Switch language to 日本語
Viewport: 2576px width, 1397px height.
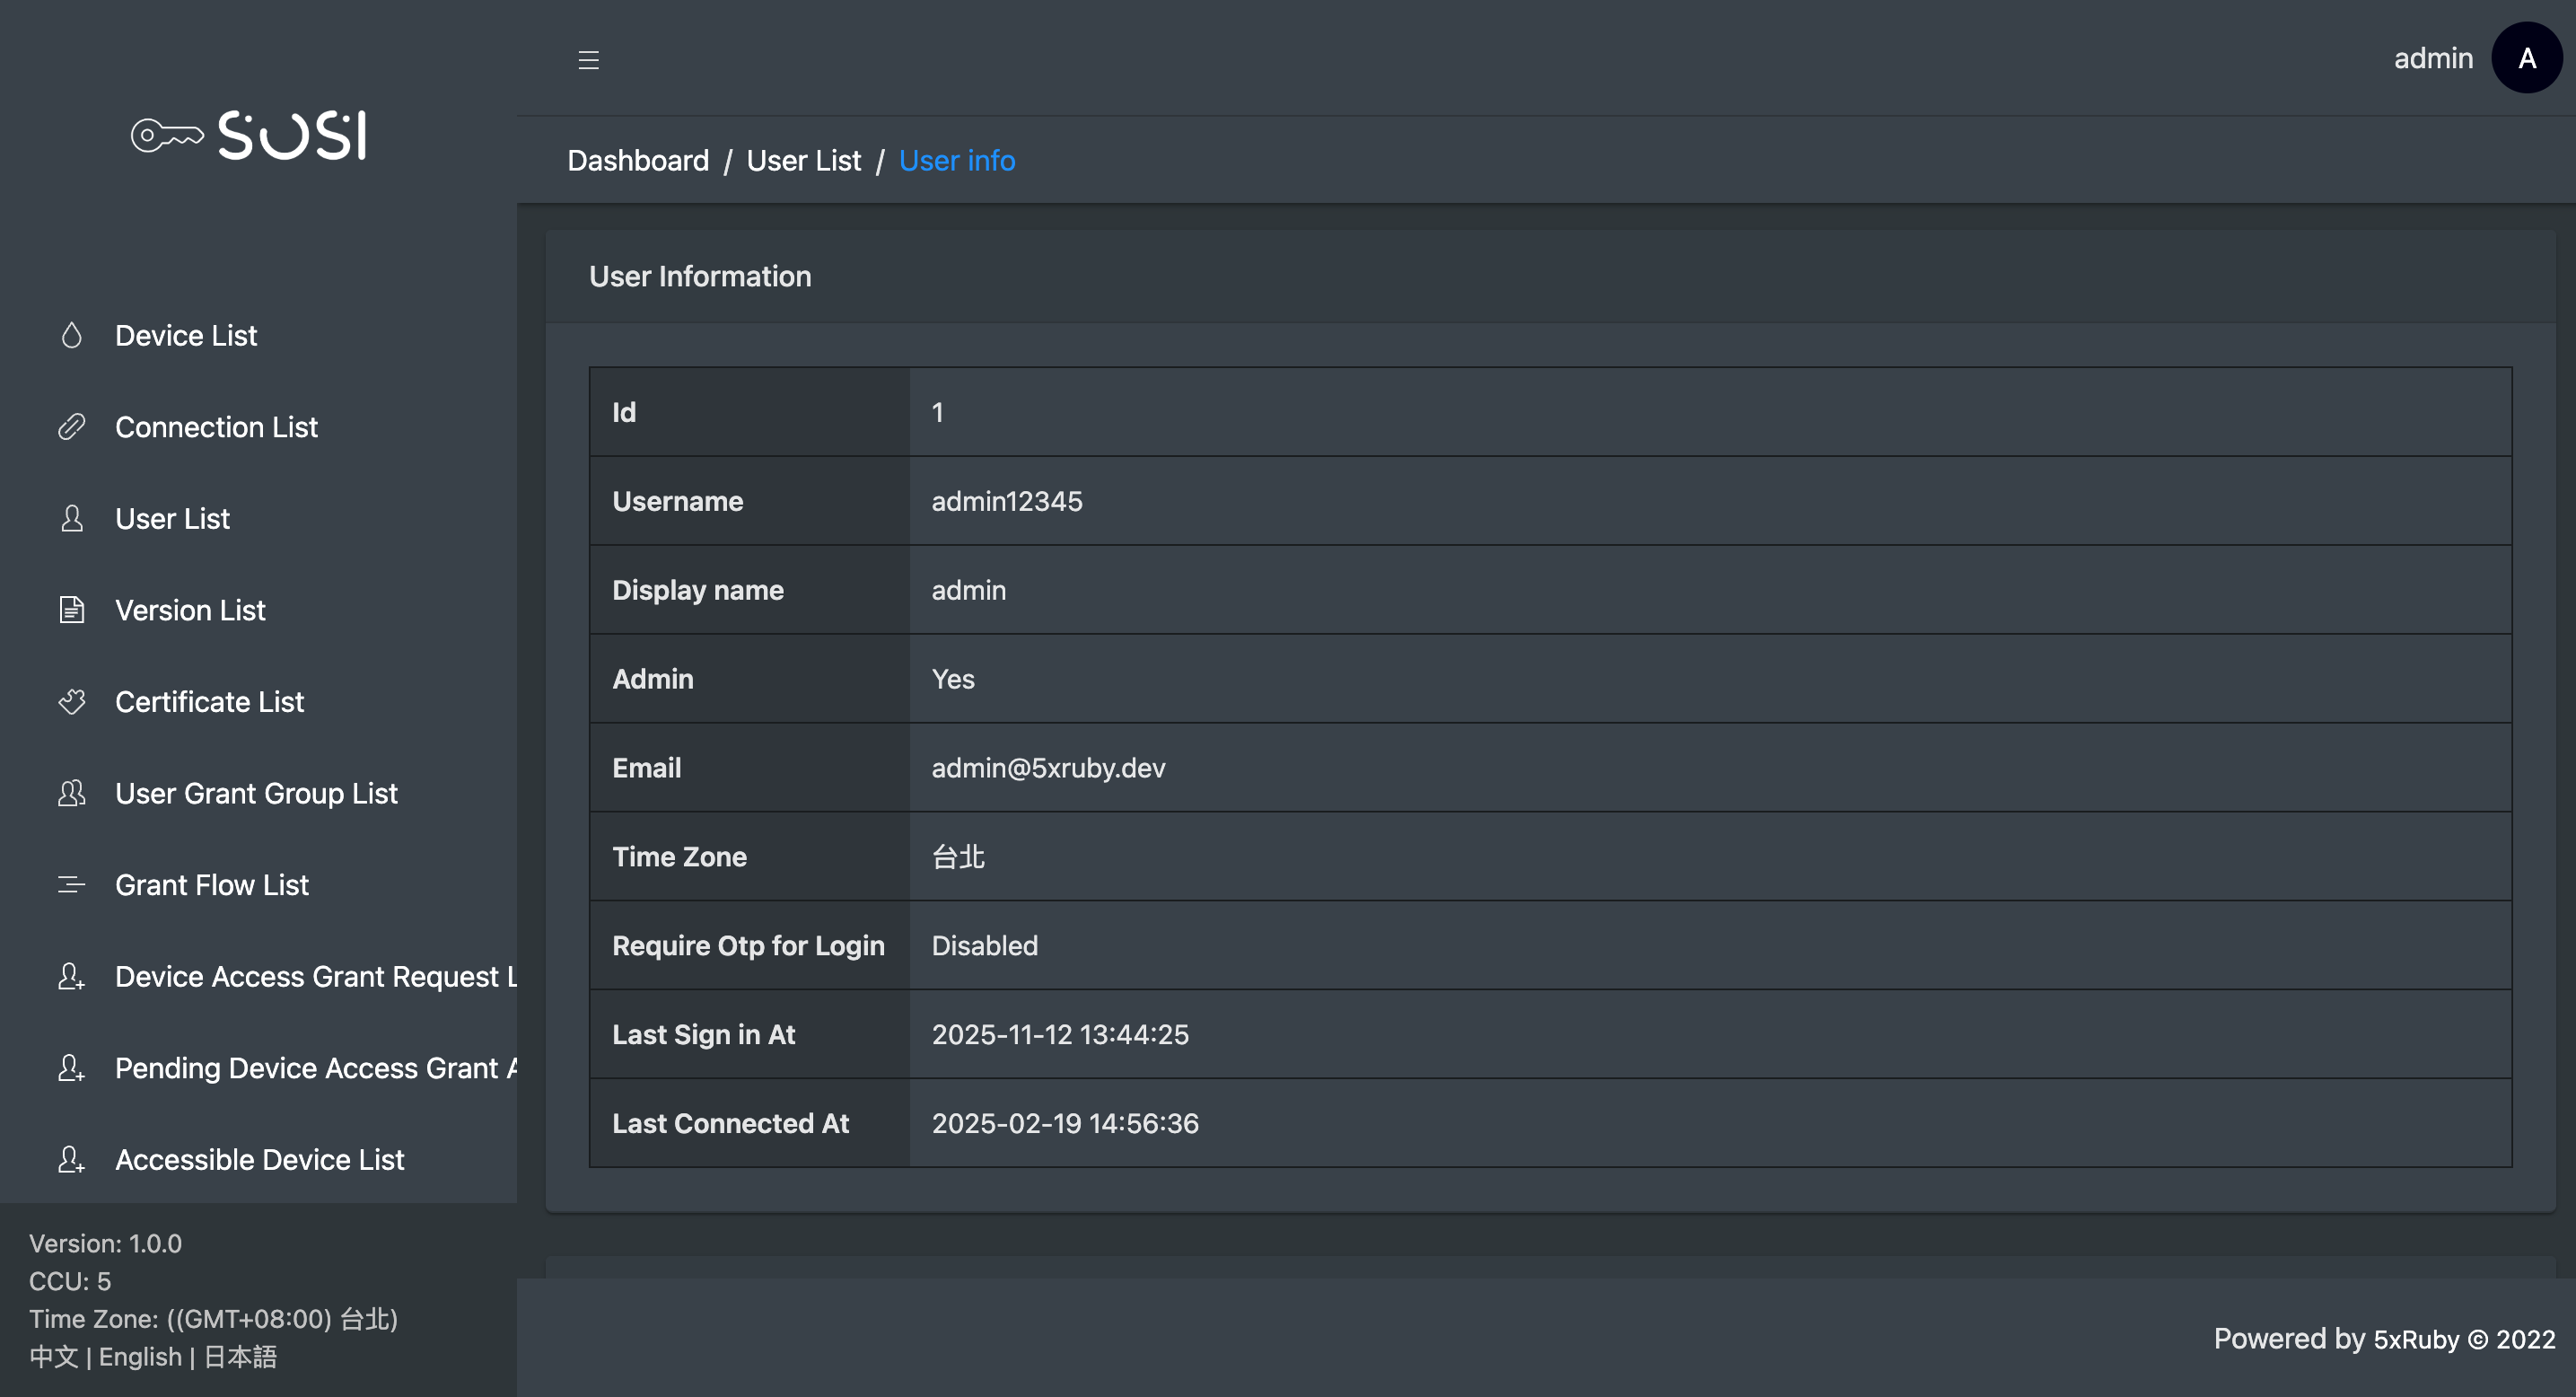coord(240,1357)
